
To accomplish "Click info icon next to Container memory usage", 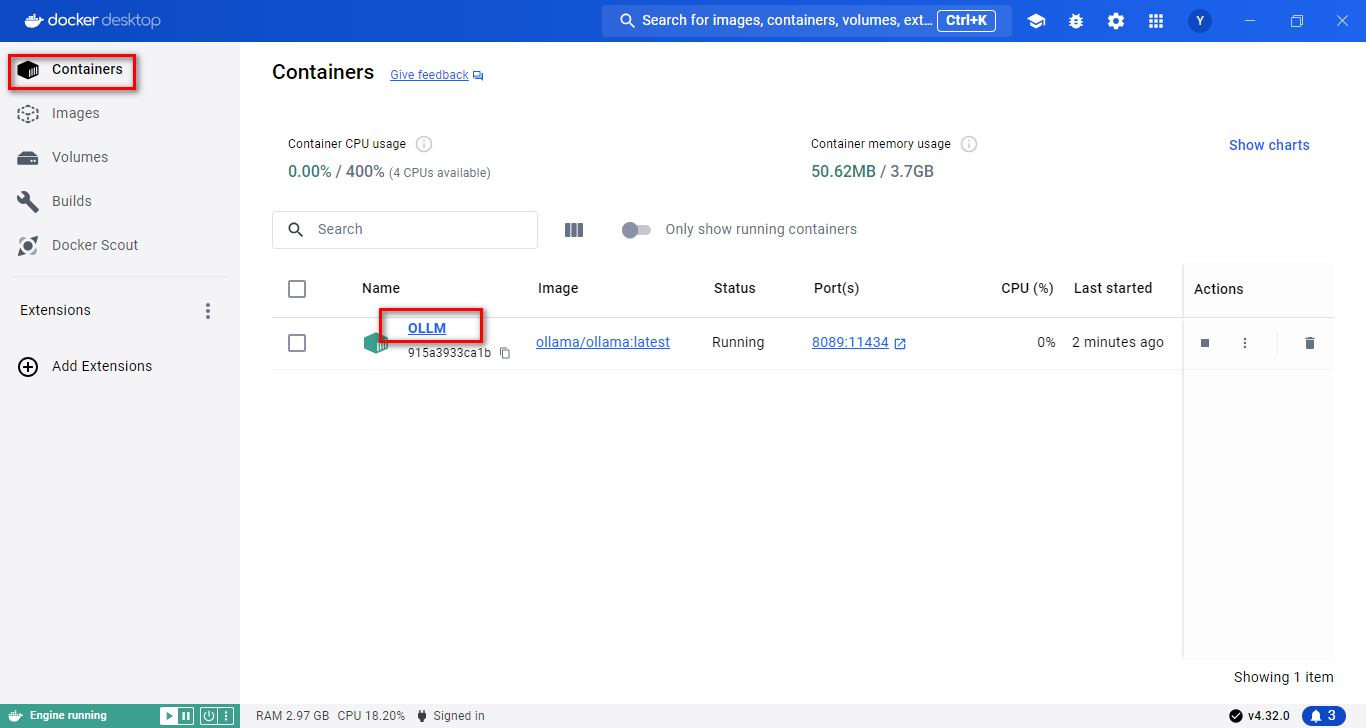I will (968, 144).
